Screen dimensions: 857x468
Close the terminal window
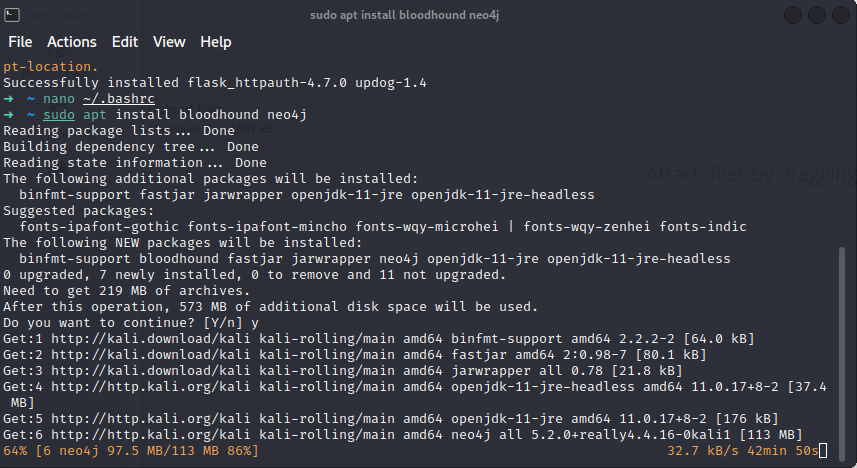tap(843, 15)
